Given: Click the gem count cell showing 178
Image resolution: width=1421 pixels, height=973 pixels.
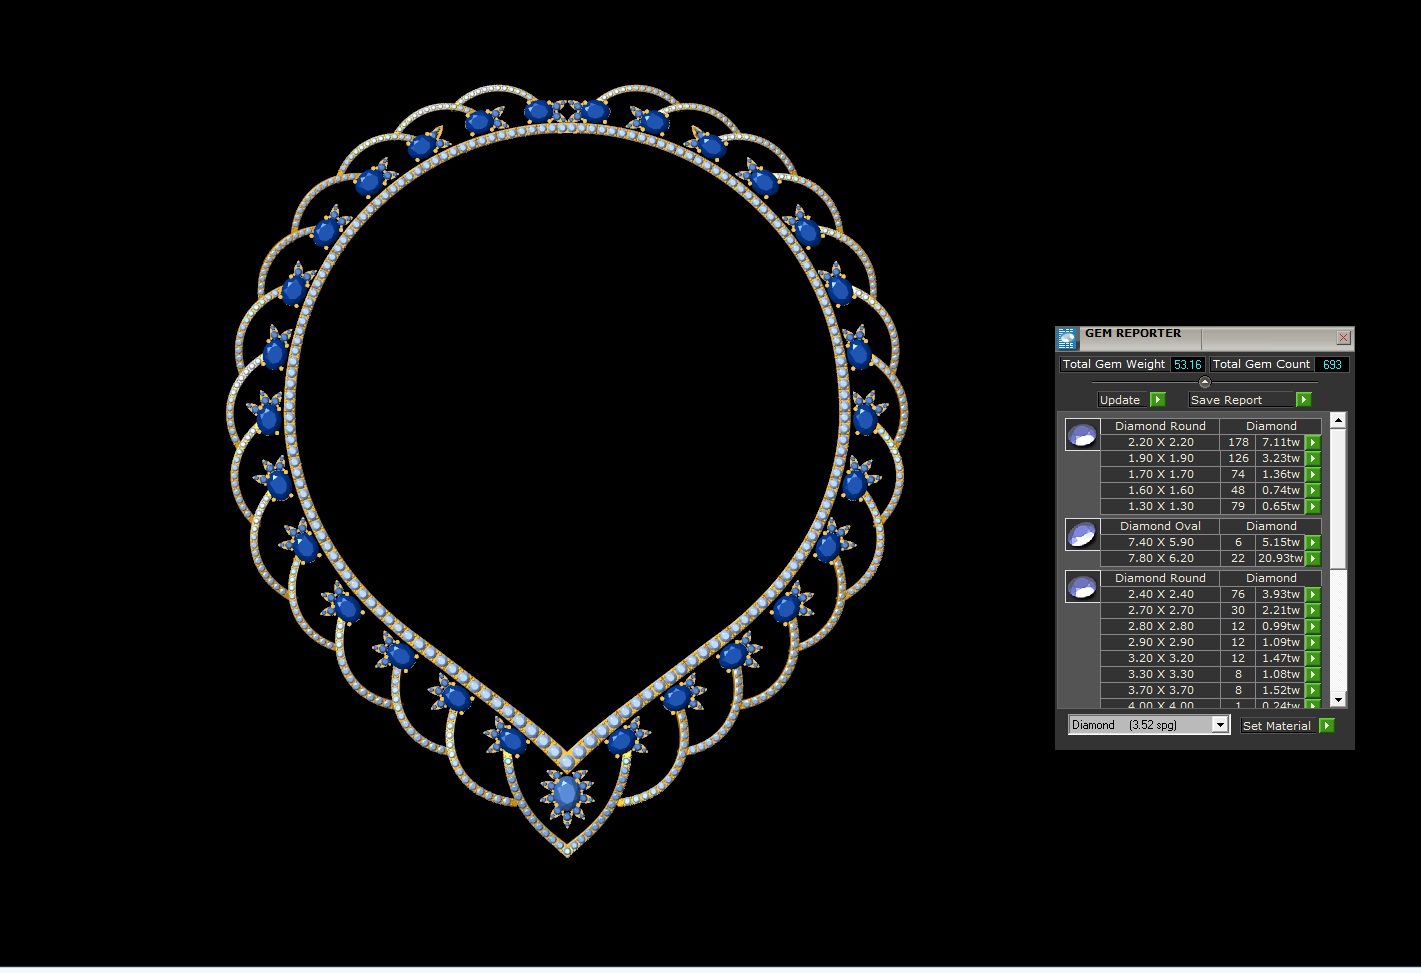Looking at the screenshot, I should (1238, 442).
